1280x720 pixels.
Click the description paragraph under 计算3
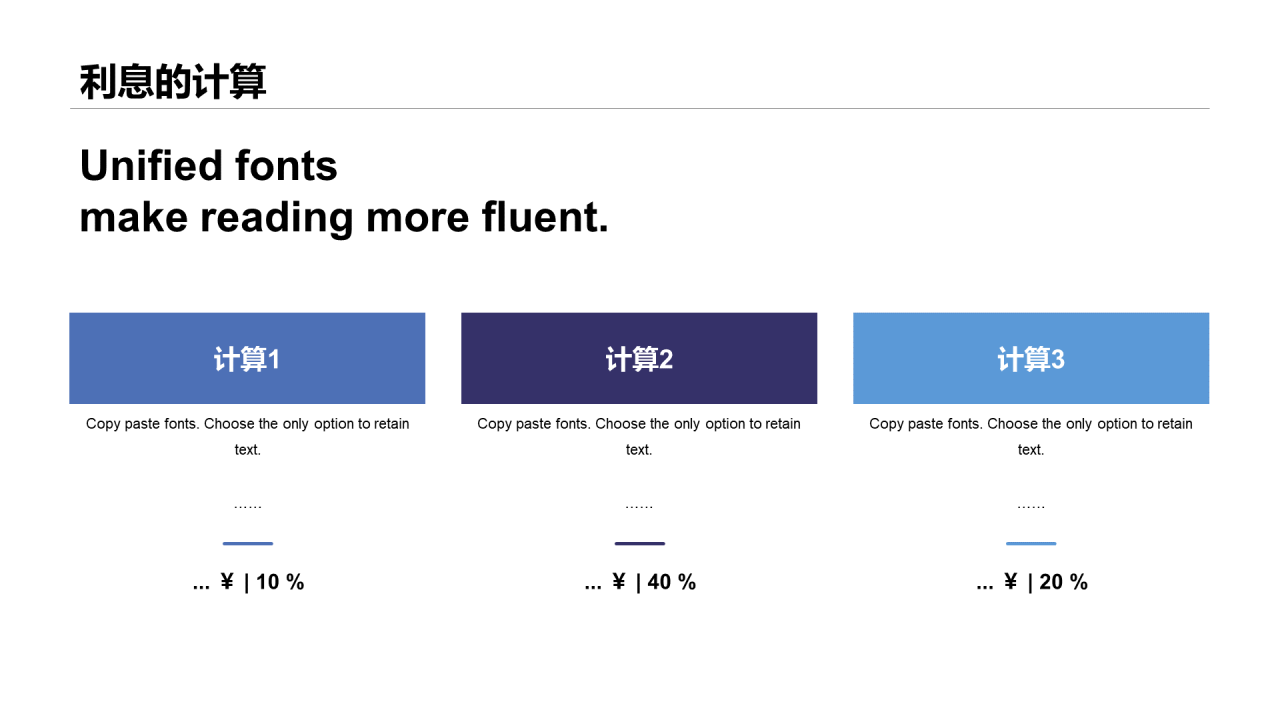point(1031,436)
